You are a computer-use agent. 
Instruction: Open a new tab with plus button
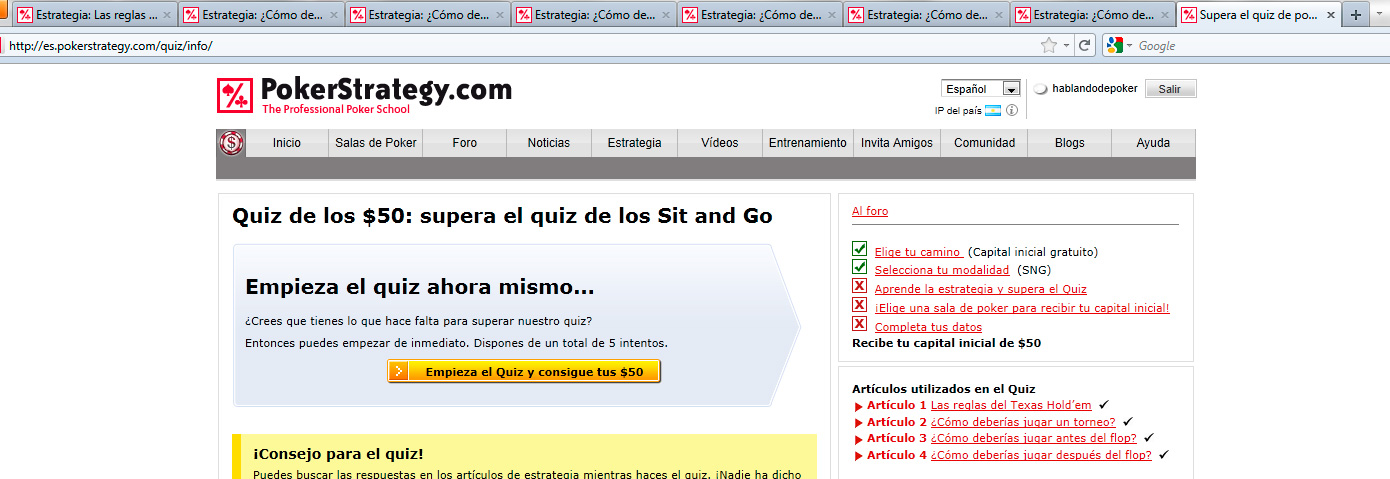coord(1356,16)
